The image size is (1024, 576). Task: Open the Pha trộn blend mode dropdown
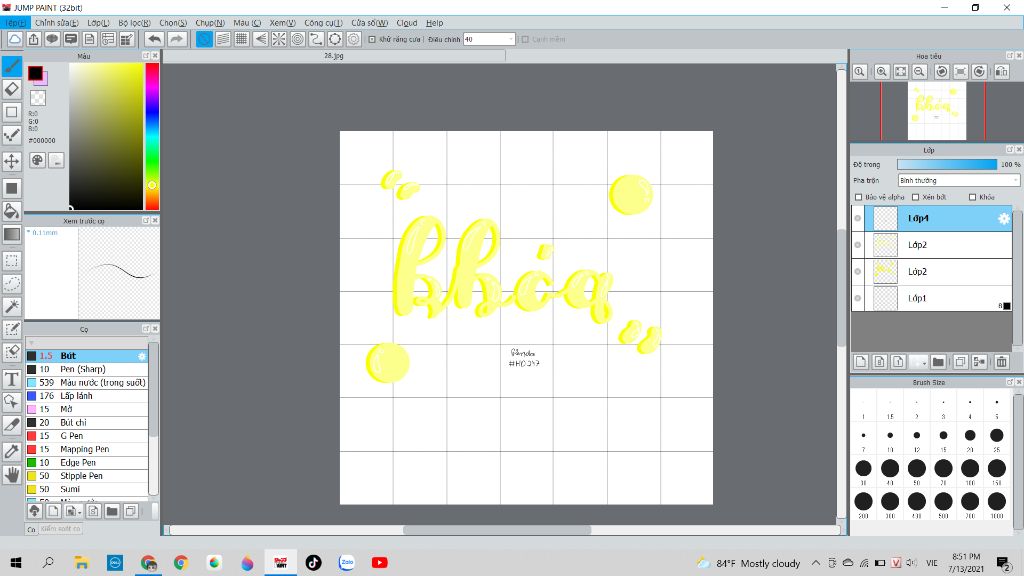[x=959, y=180]
